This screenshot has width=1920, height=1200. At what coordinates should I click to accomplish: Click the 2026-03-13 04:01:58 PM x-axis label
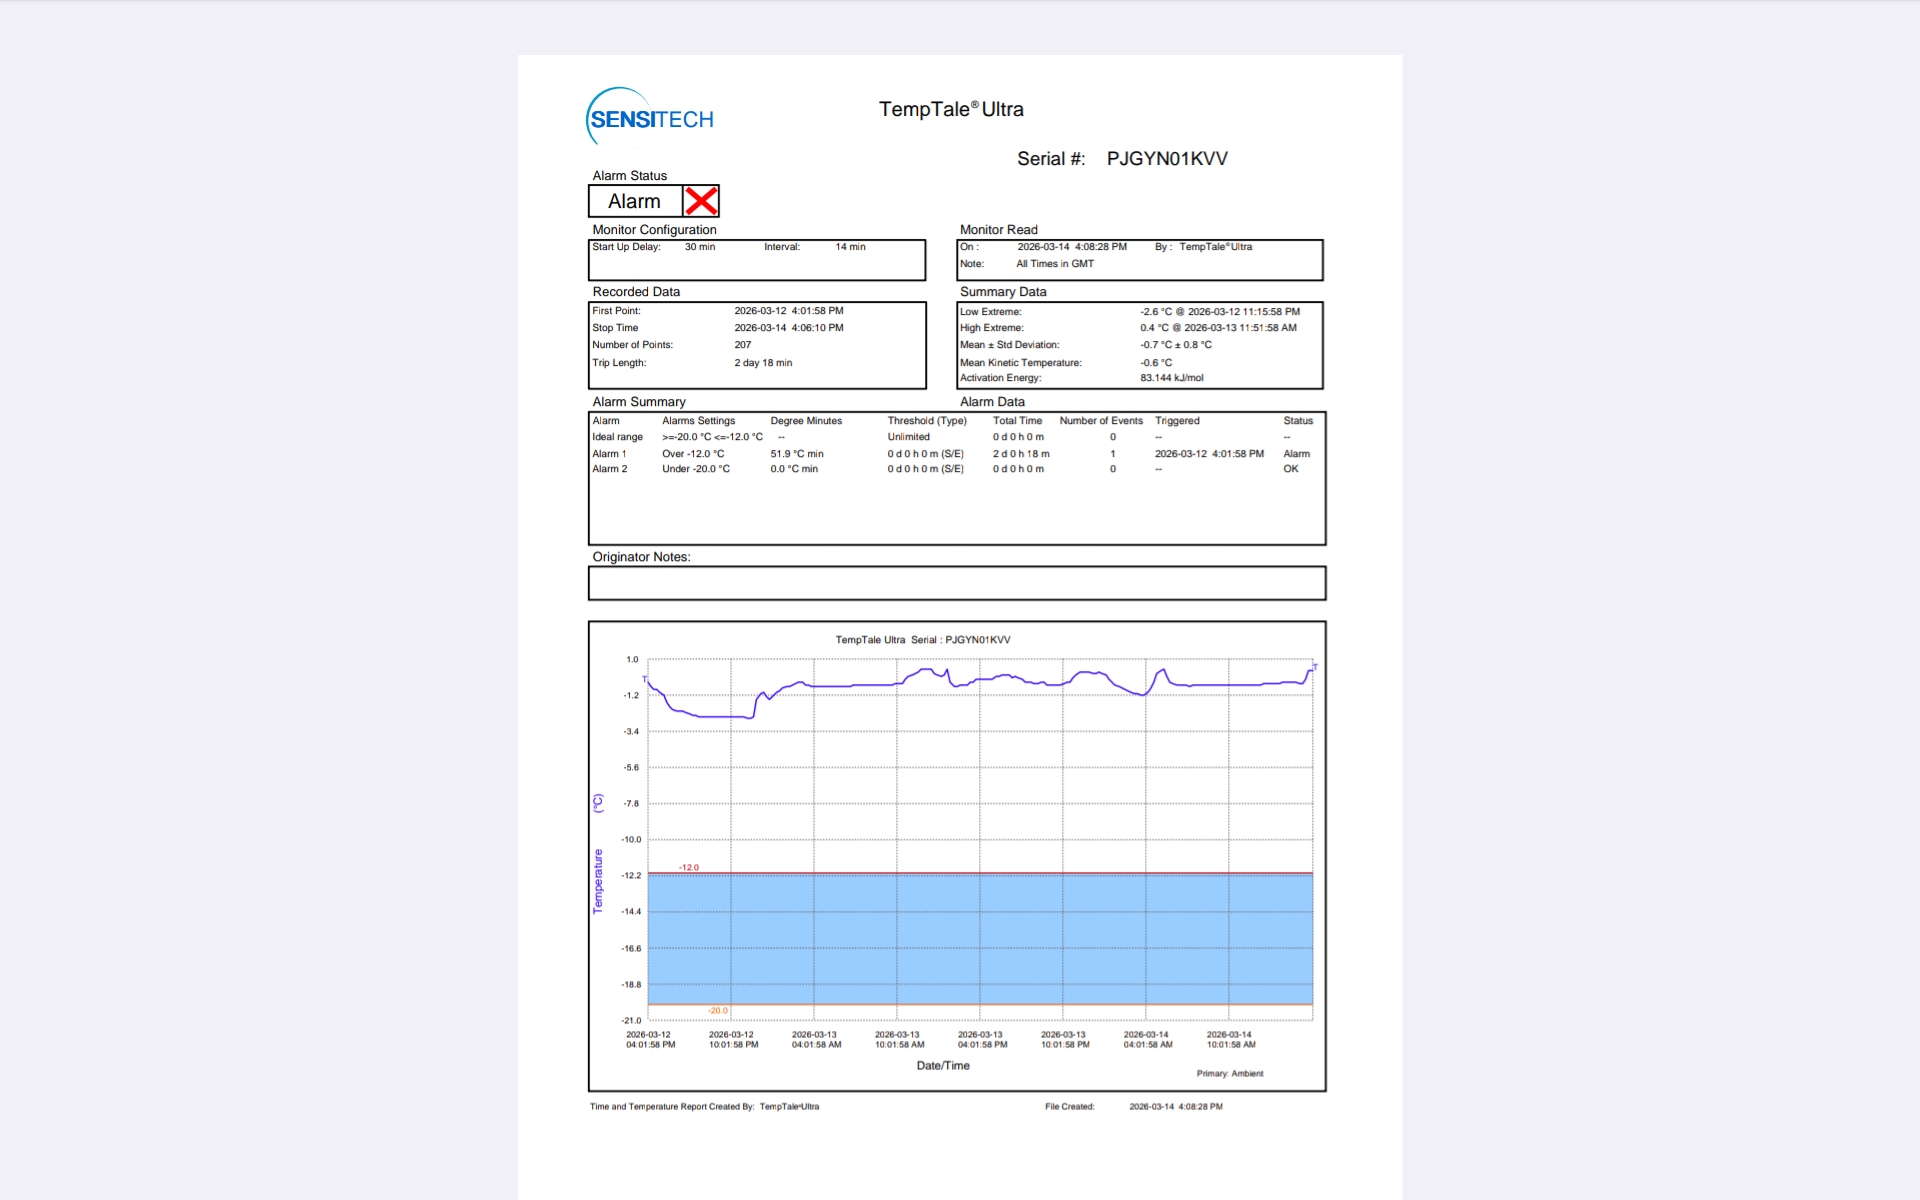982,1039
